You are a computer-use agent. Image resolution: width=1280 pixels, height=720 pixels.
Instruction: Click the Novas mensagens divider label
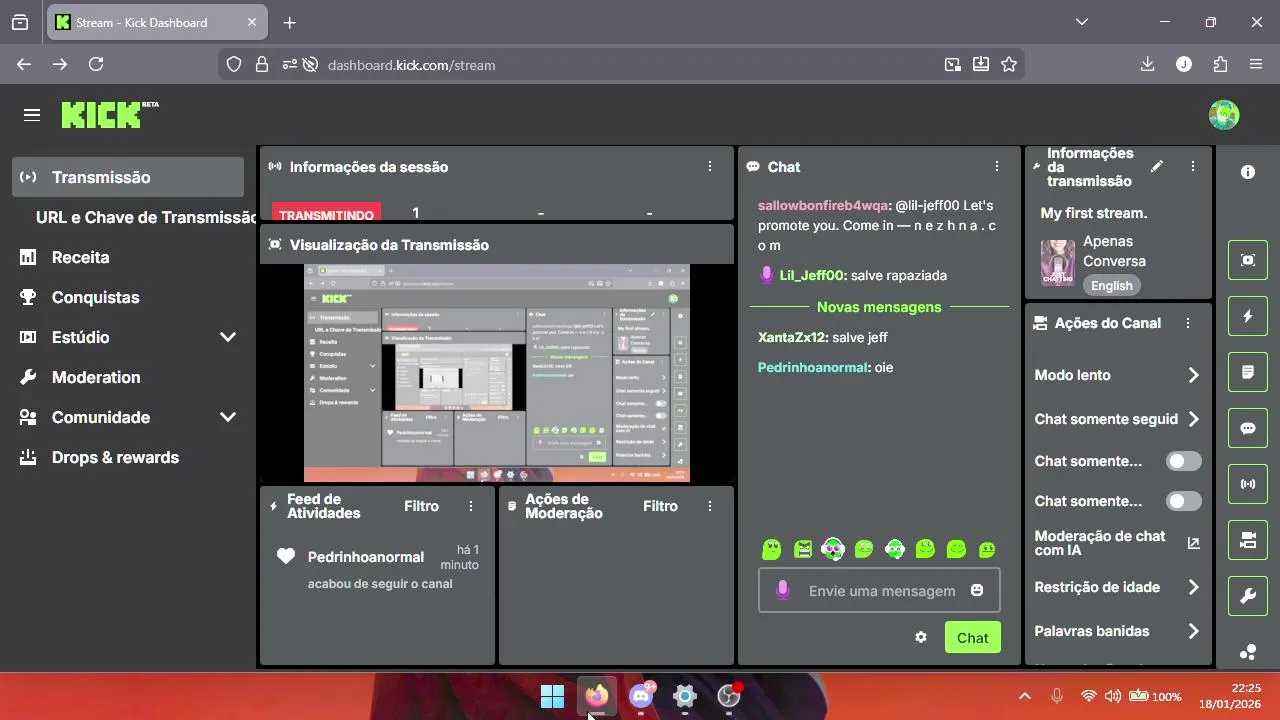[879, 307]
